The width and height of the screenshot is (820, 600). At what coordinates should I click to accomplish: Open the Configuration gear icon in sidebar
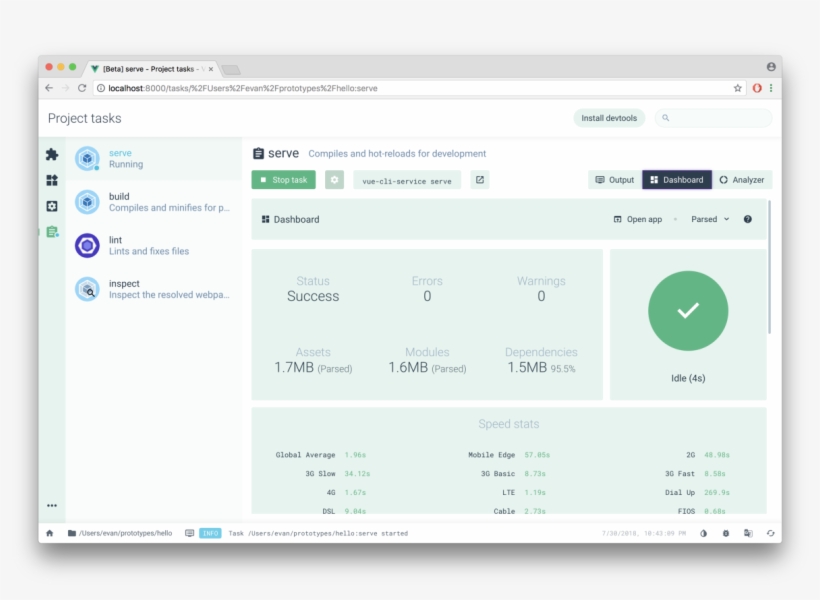coord(52,206)
